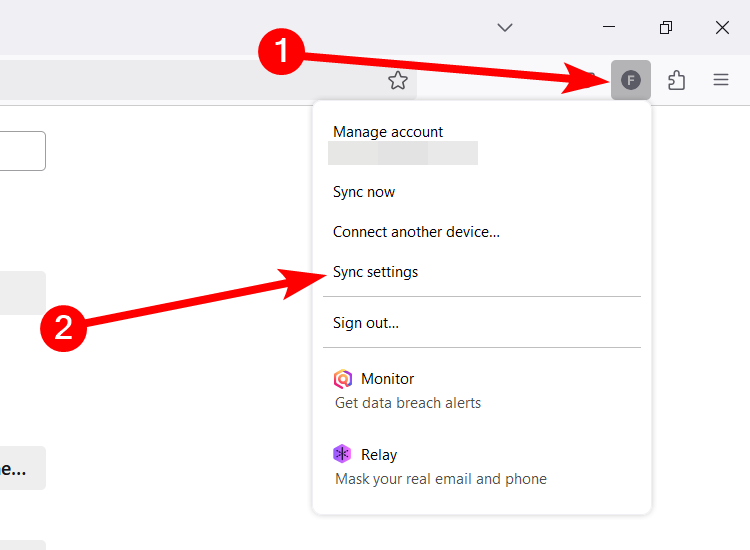The width and height of the screenshot is (750, 550).
Task: Focus the text input box at left edge
Action: [20, 151]
